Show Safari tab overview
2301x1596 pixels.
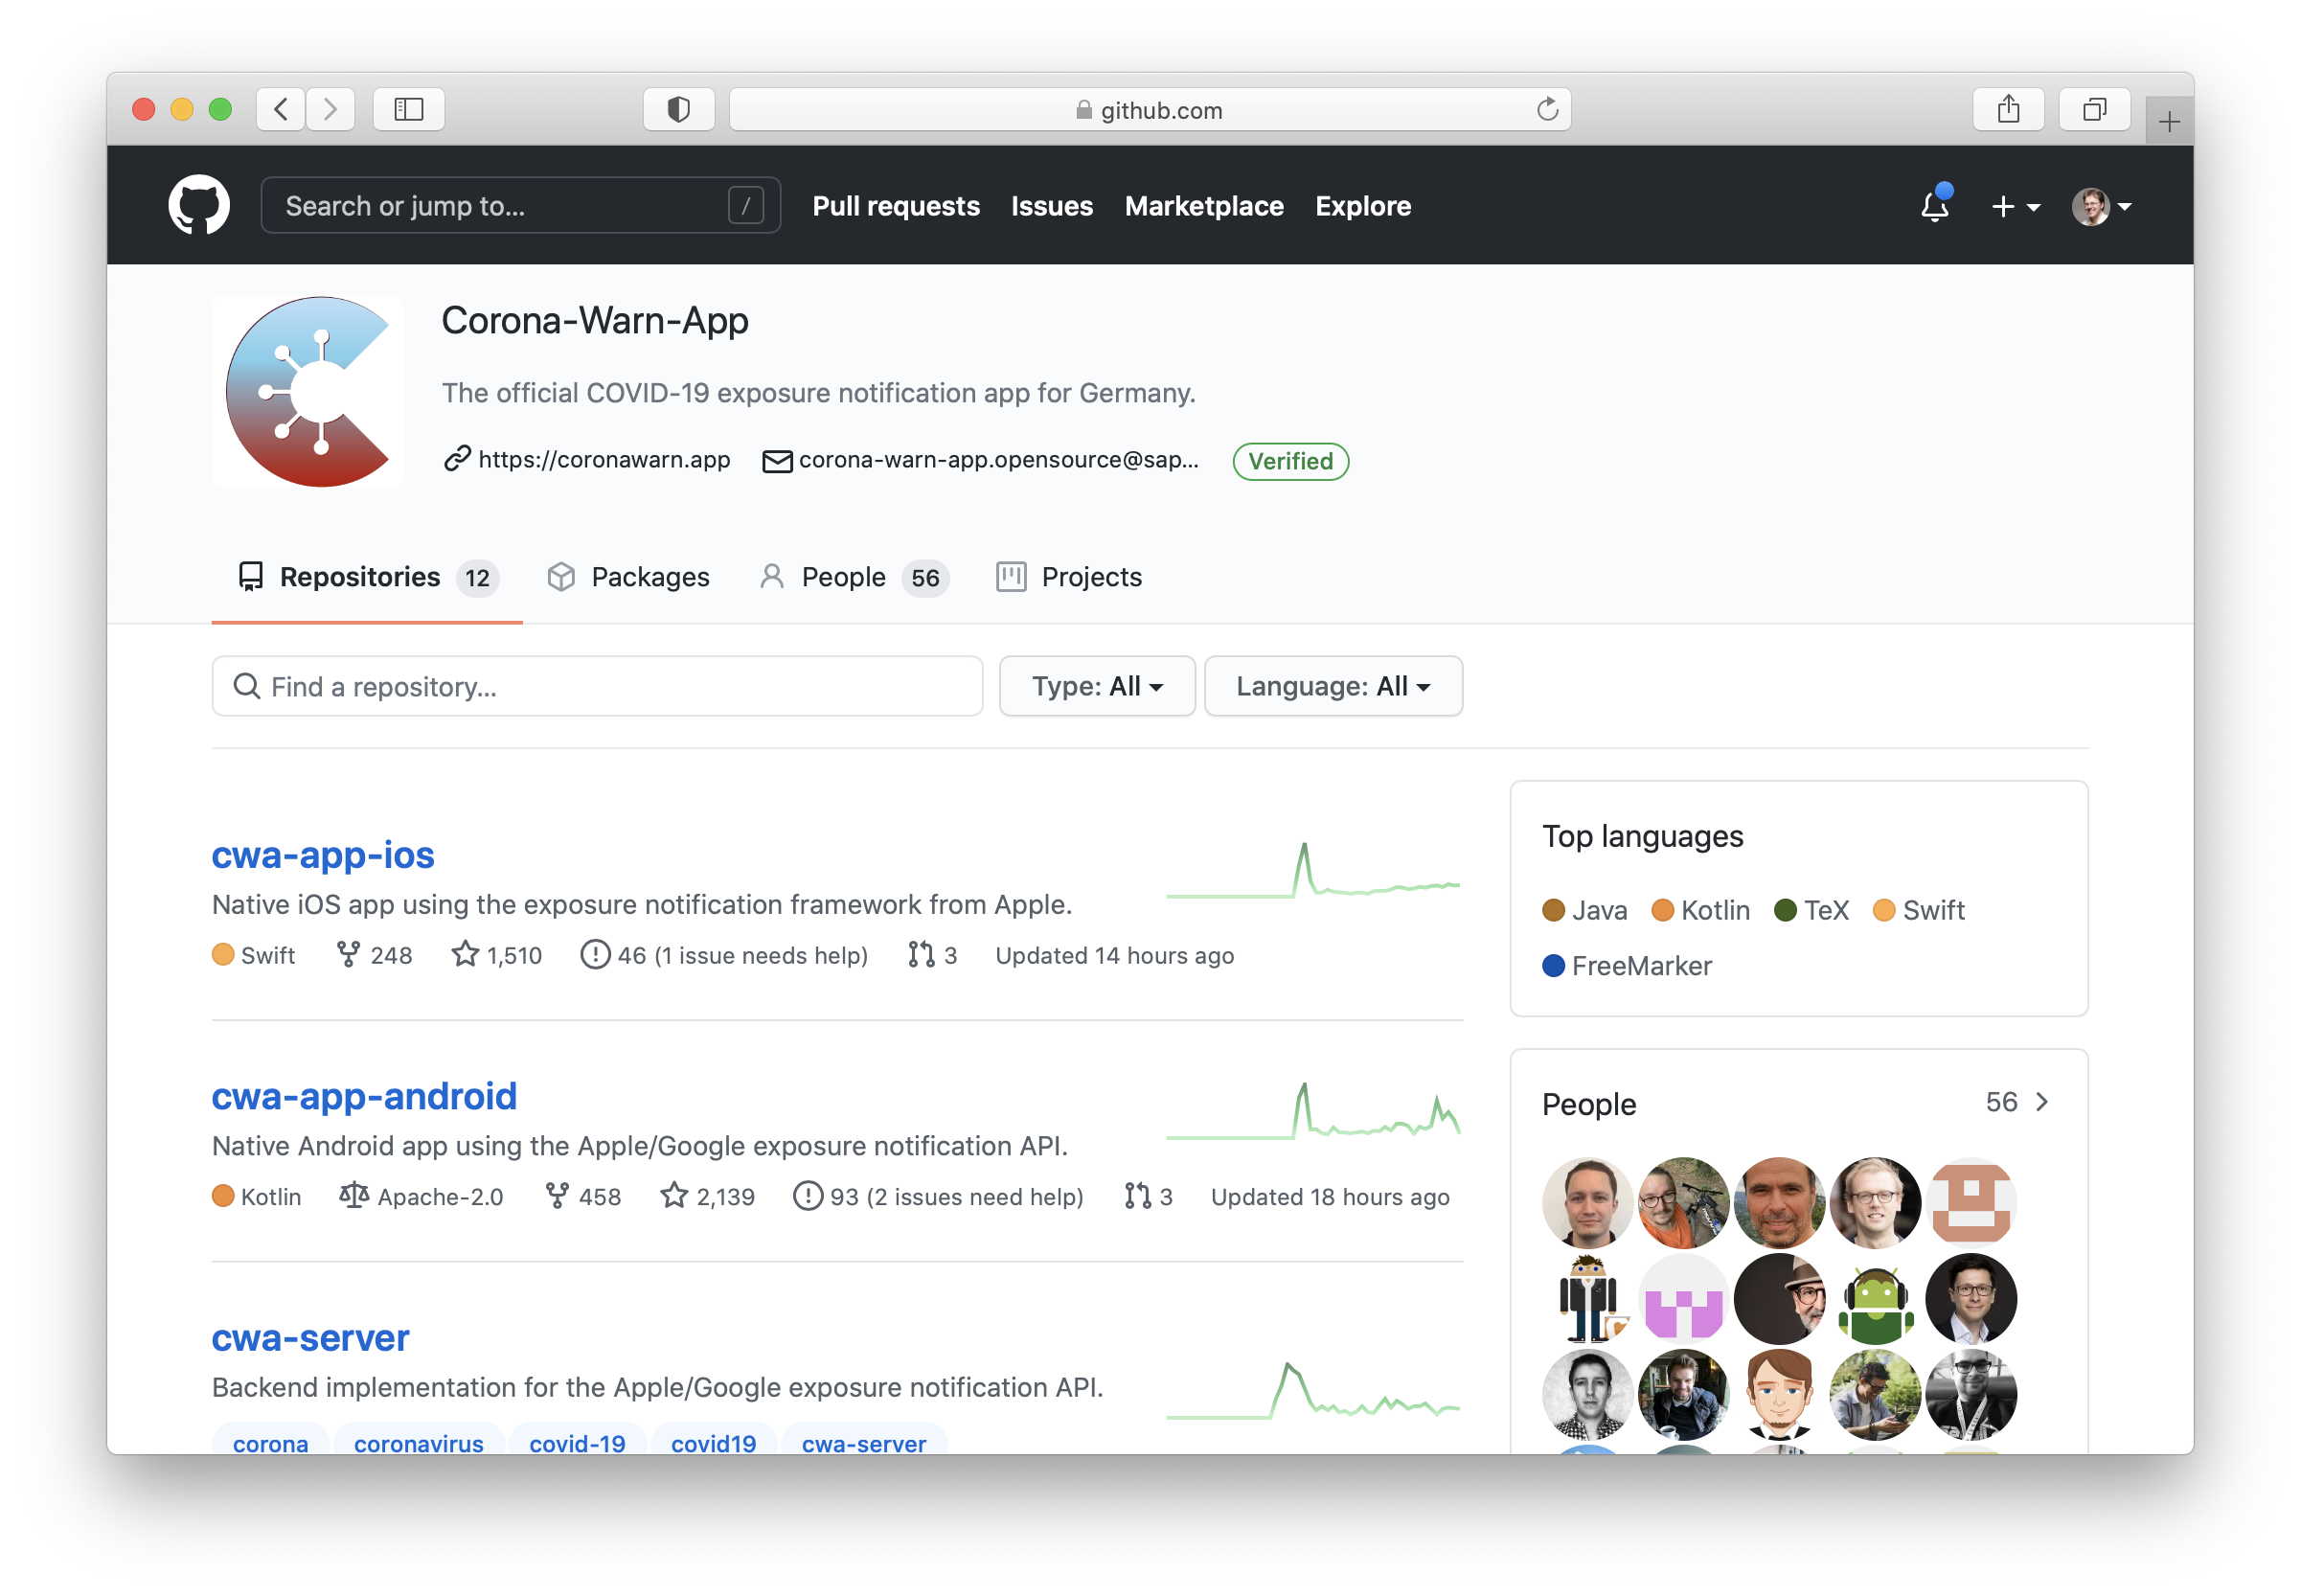point(2094,109)
